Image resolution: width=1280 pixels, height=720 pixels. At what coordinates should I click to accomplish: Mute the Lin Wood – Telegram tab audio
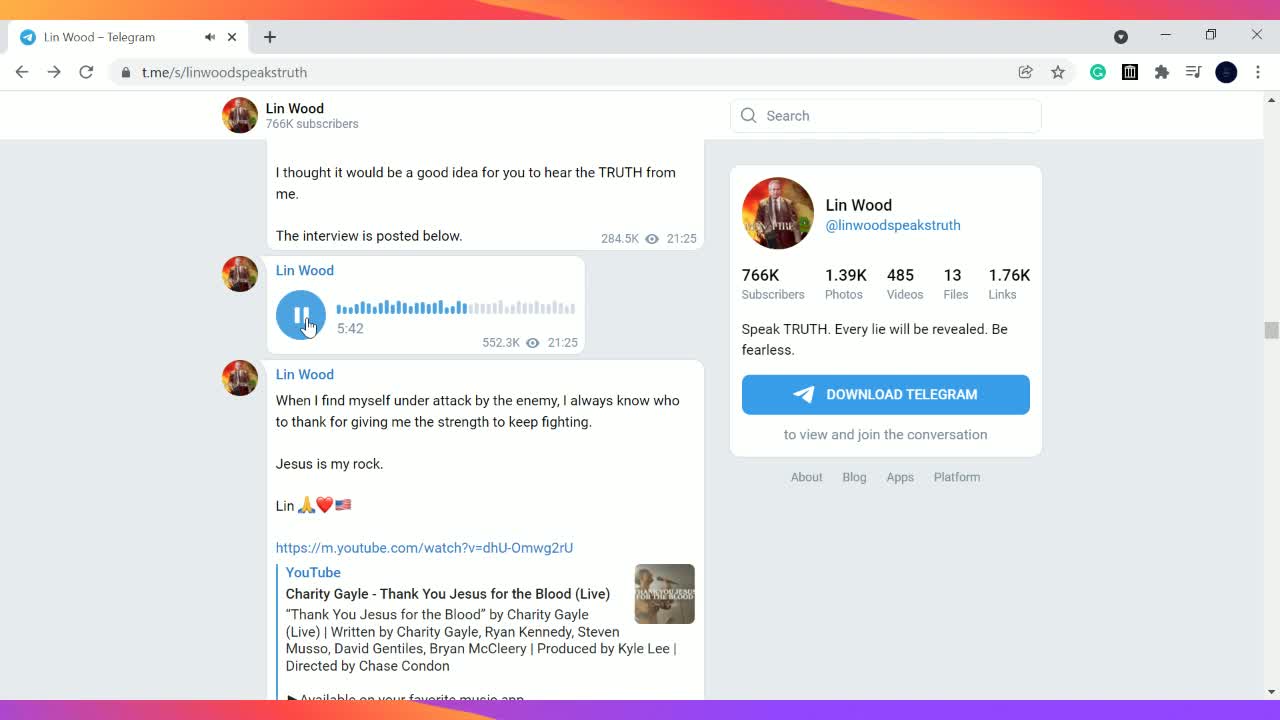[210, 37]
